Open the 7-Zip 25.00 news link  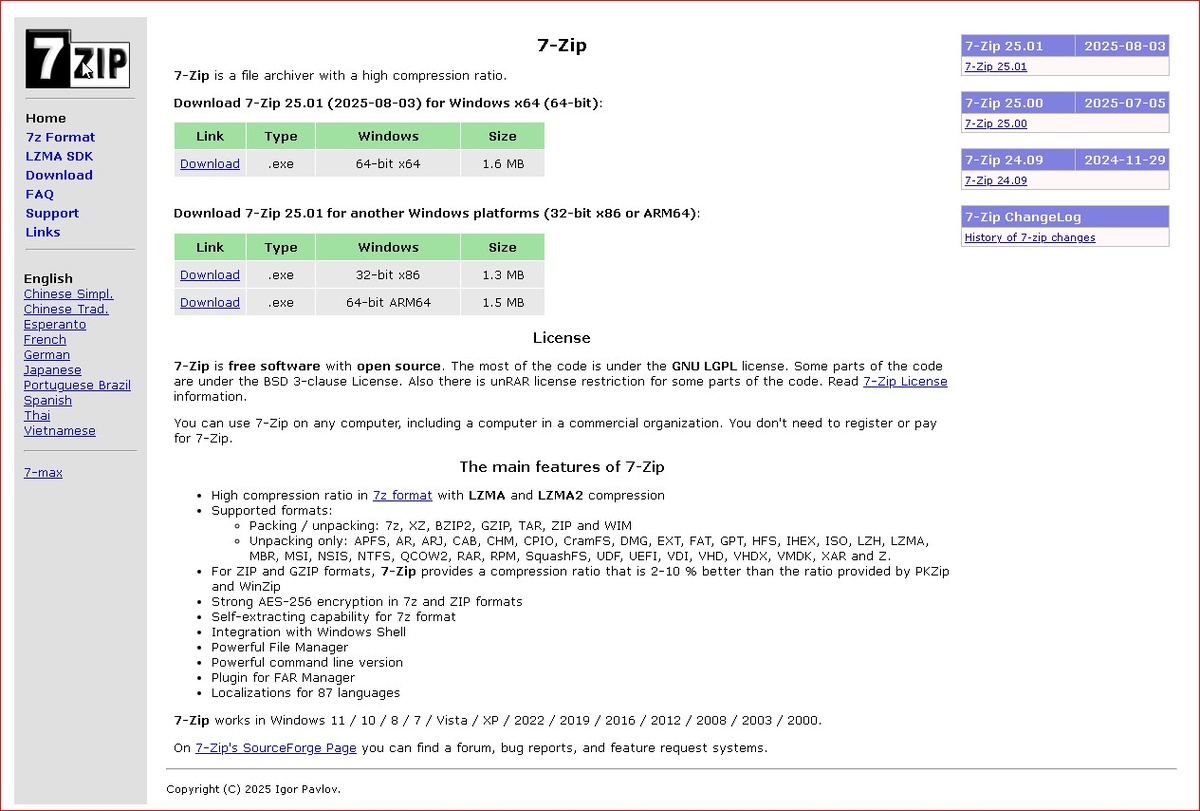point(995,124)
